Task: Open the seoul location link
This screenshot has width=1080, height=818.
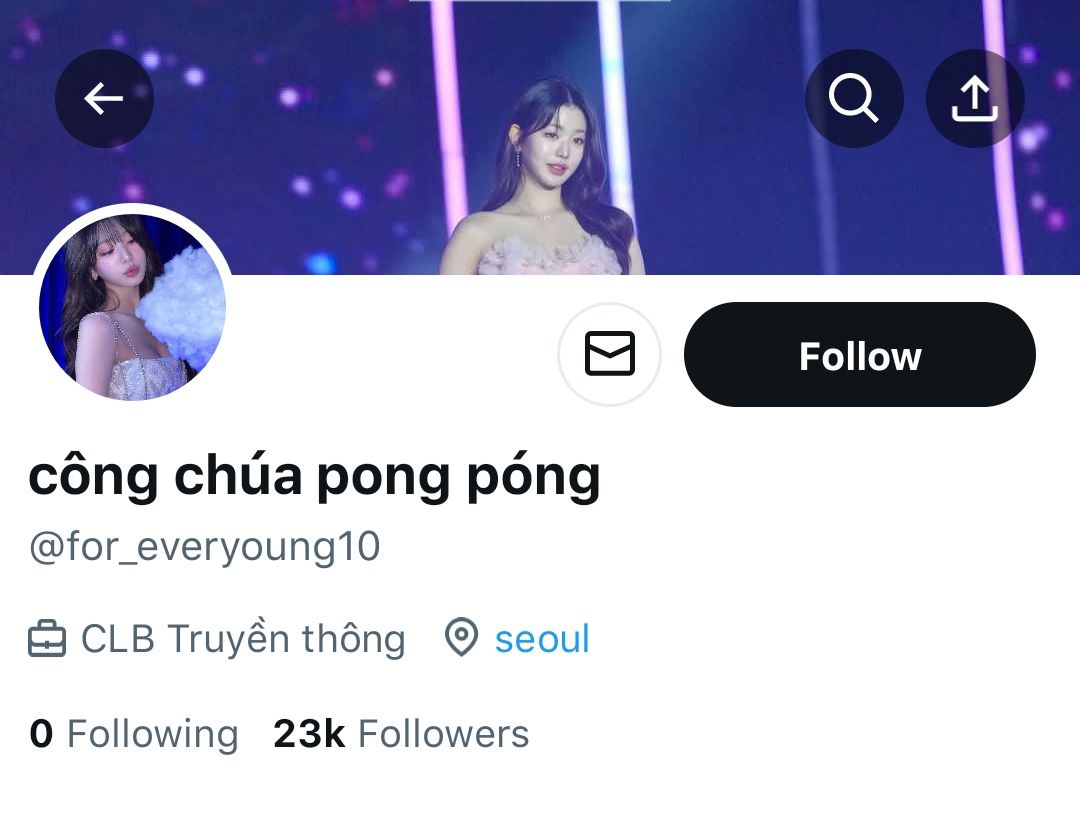Action: click(x=542, y=639)
